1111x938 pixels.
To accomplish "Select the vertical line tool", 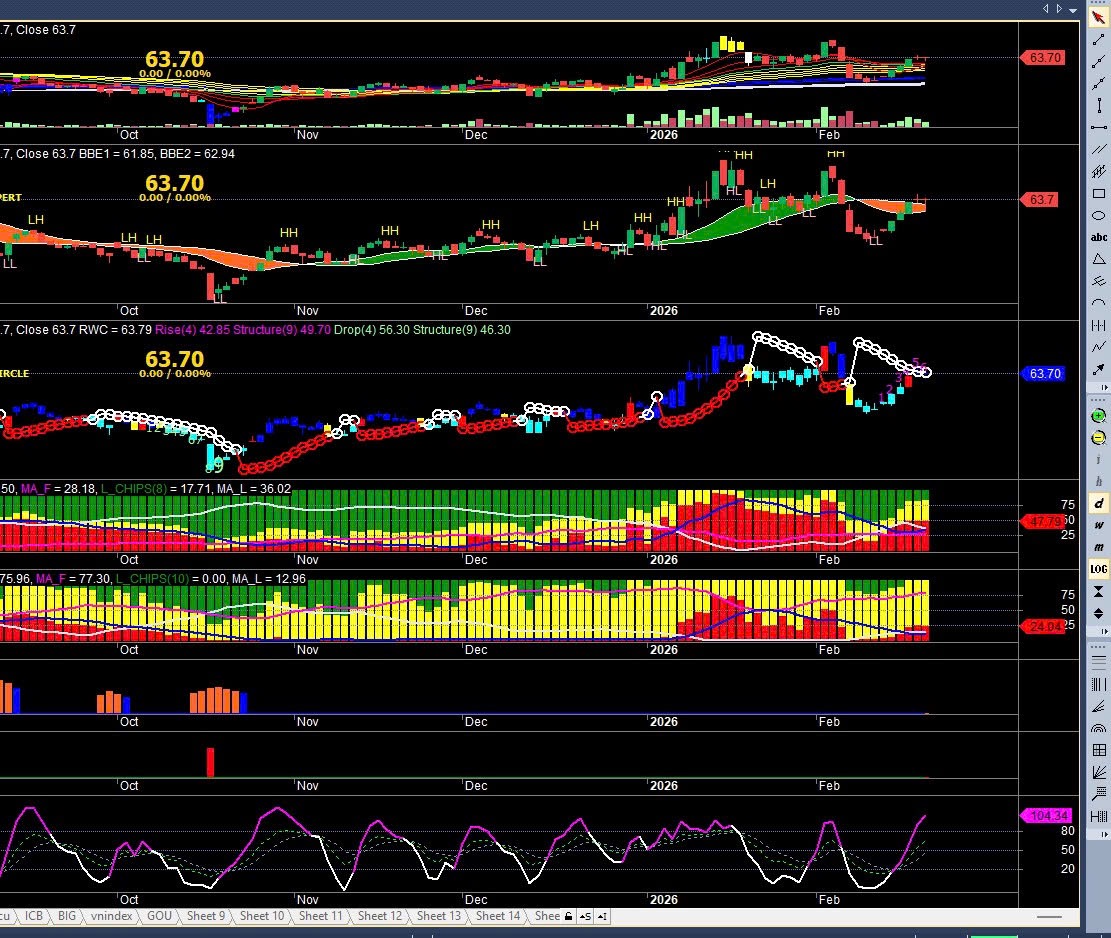I will [x=1098, y=105].
